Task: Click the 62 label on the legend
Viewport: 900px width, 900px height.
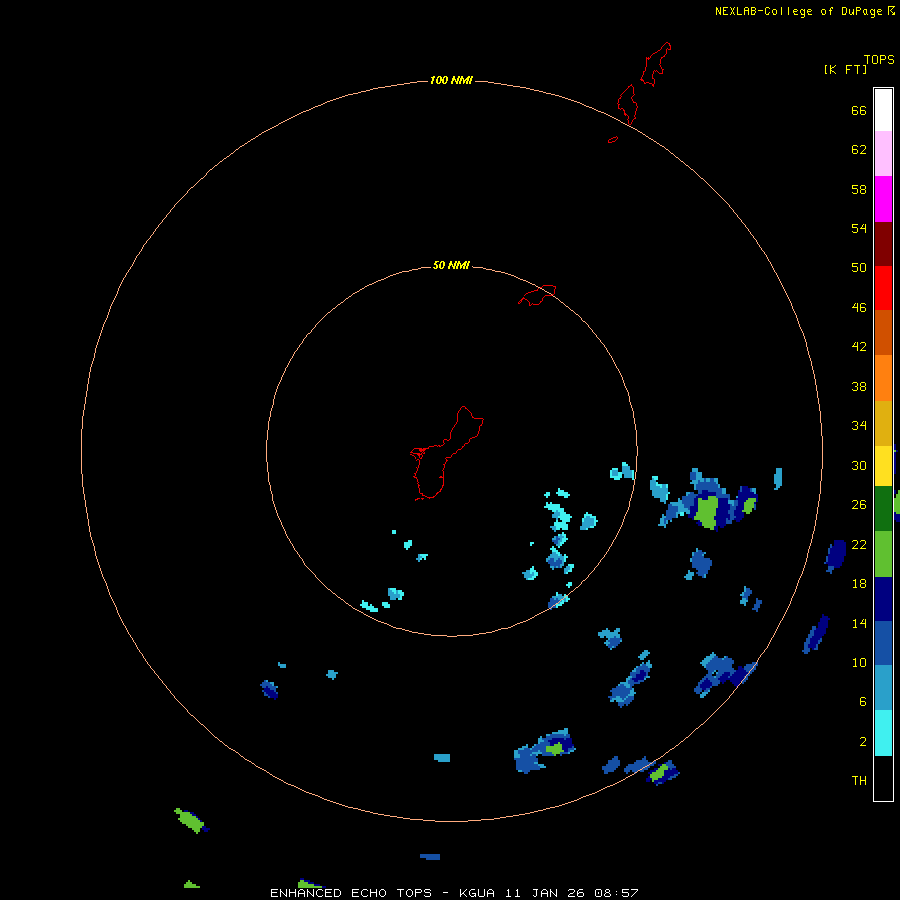Action: click(x=859, y=149)
